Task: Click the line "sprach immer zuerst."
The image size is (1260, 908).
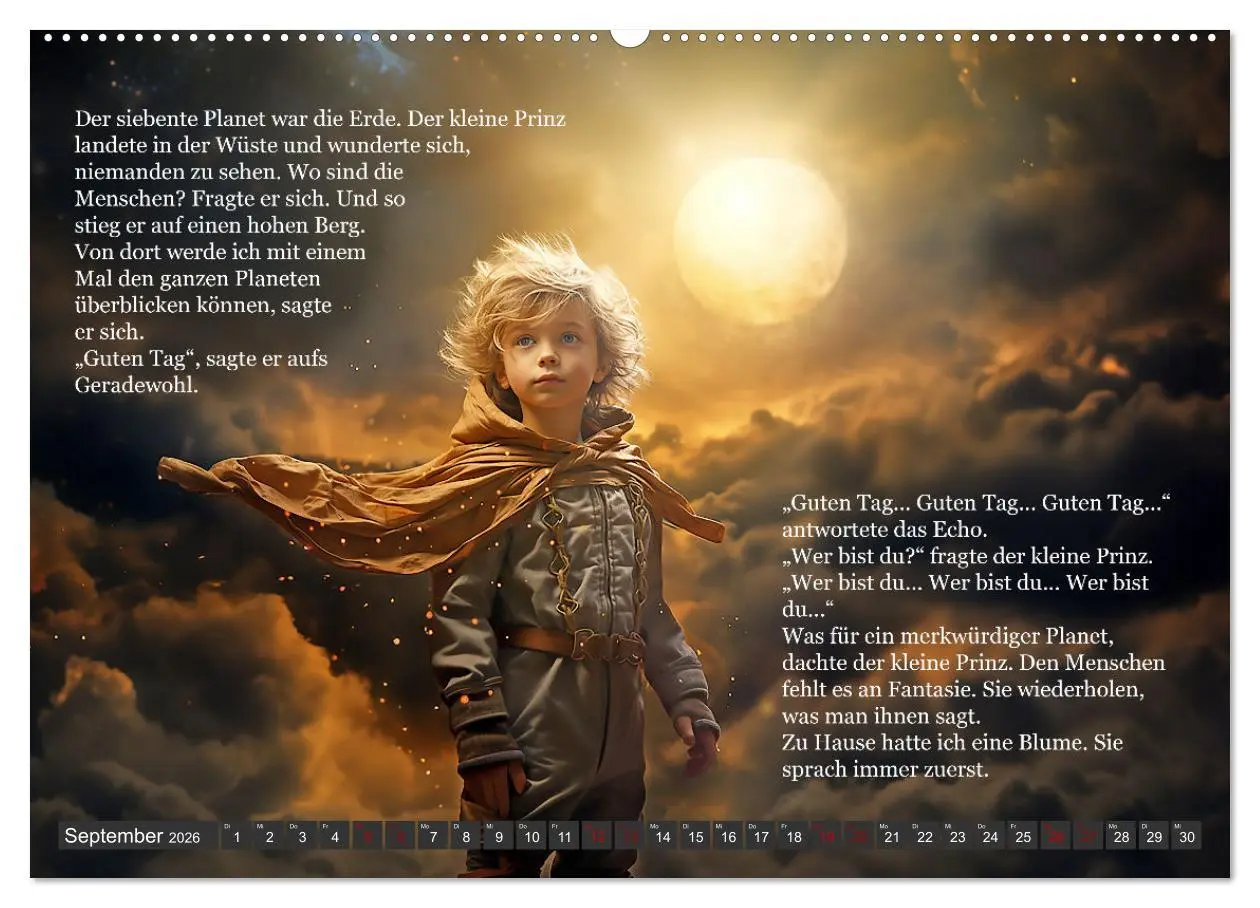Action: pos(885,770)
